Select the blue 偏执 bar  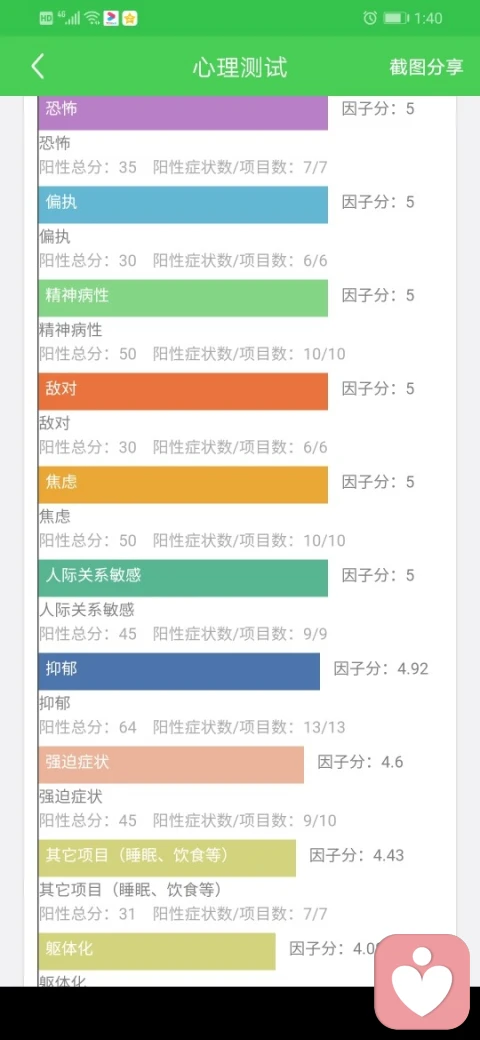183,204
